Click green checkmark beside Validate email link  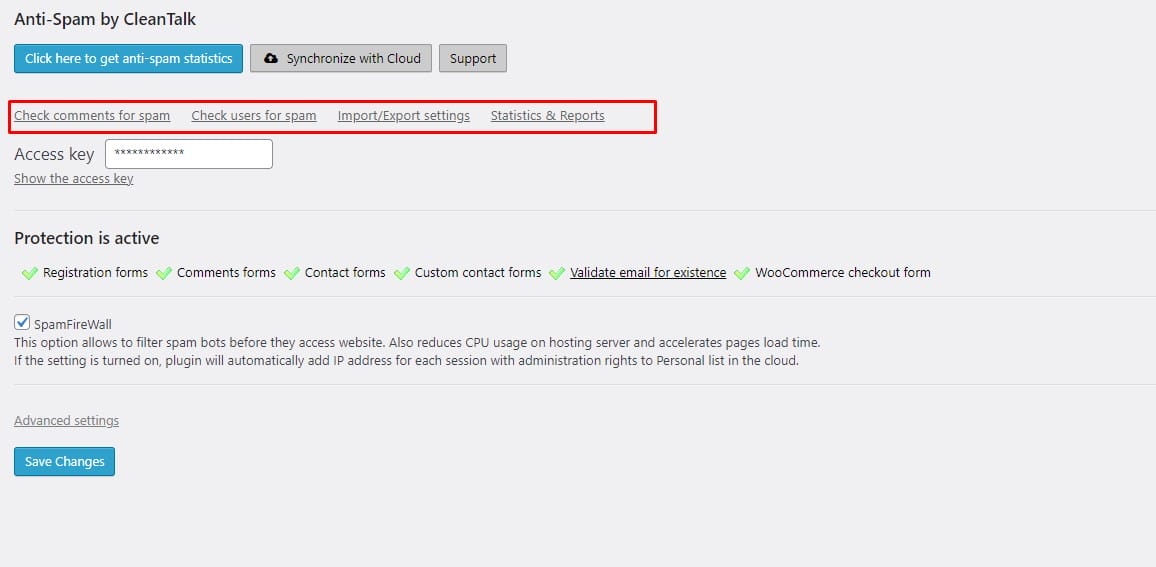(x=556, y=273)
